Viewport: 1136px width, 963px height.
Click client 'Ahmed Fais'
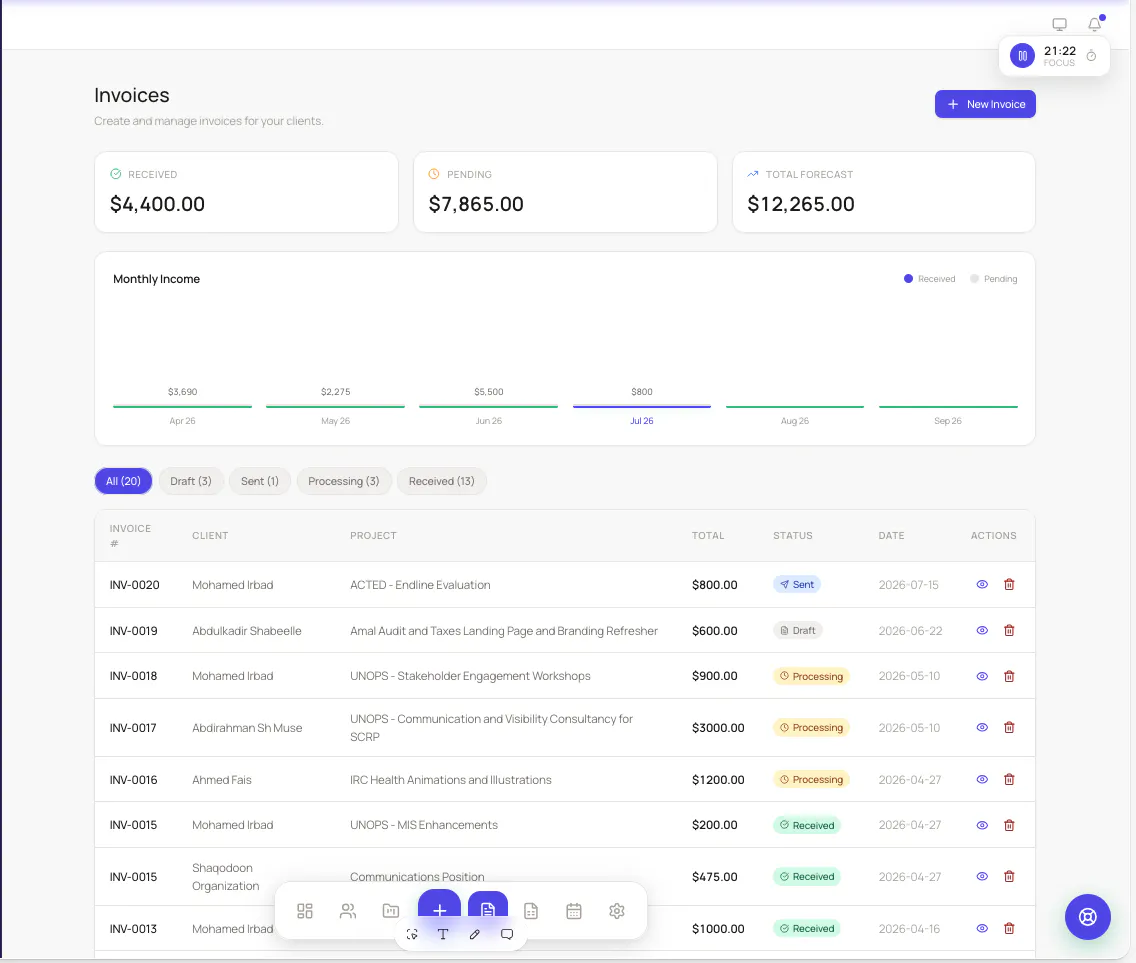click(x=222, y=780)
